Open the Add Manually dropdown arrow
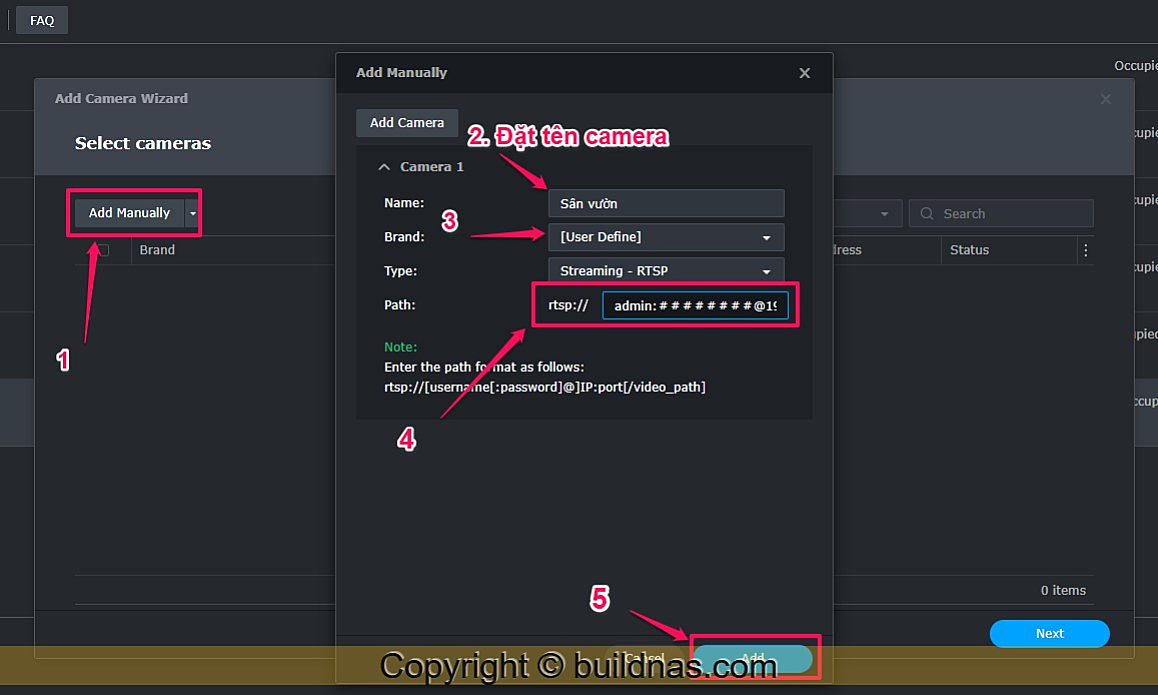This screenshot has width=1158, height=695. point(192,213)
